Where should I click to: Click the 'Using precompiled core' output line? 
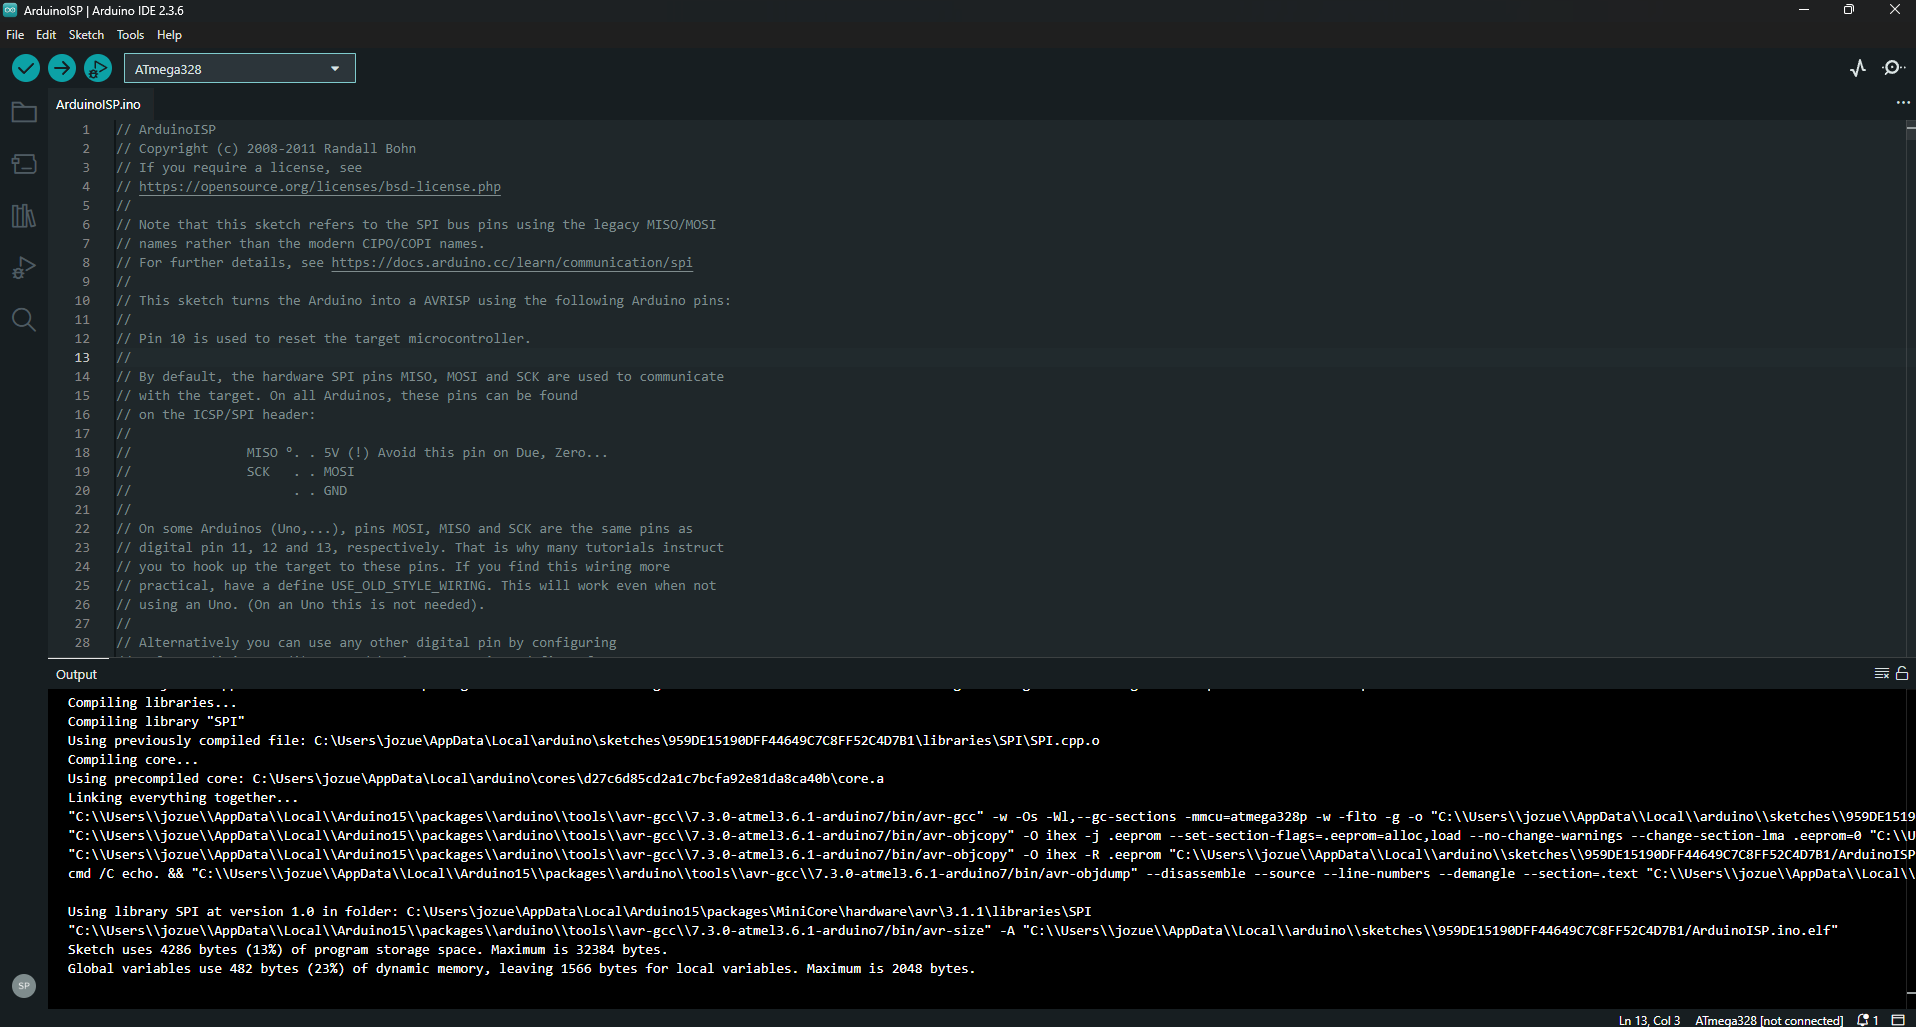click(475, 779)
